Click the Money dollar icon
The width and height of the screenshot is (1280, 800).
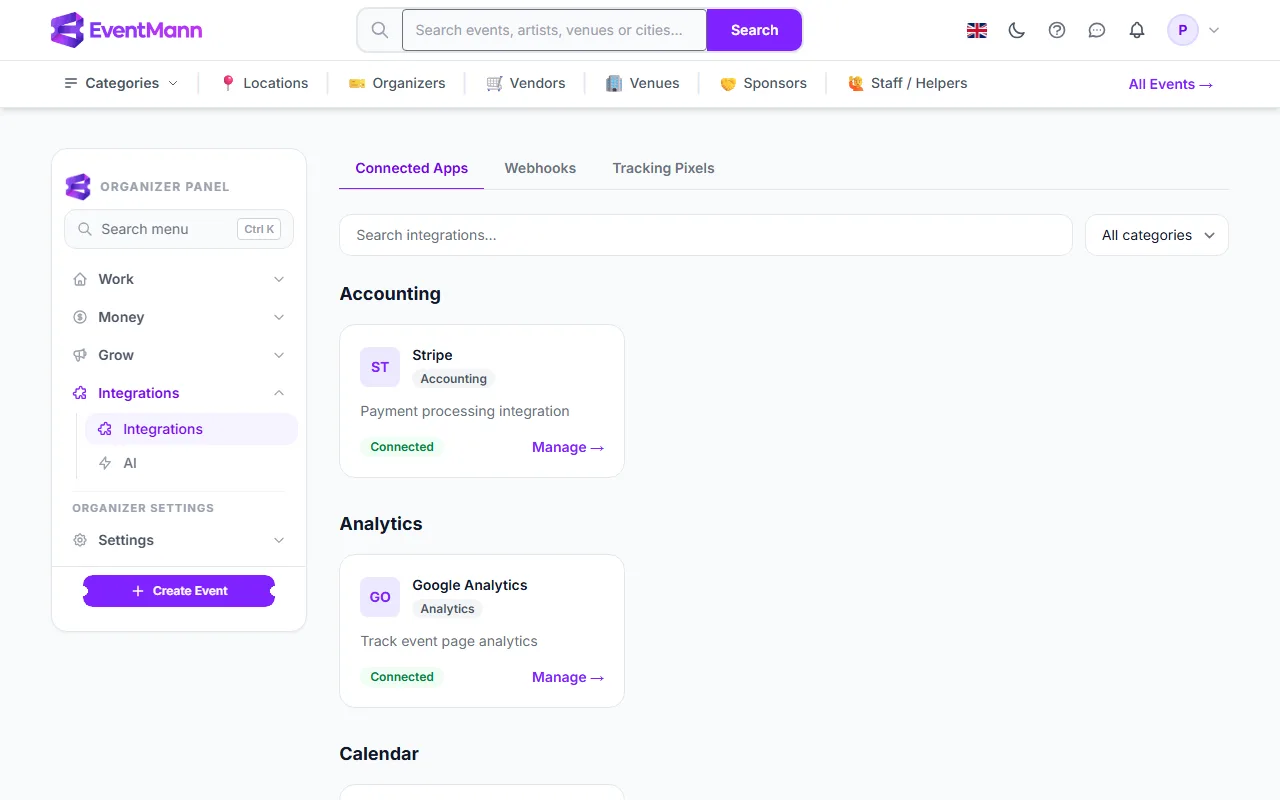pyautogui.click(x=80, y=317)
